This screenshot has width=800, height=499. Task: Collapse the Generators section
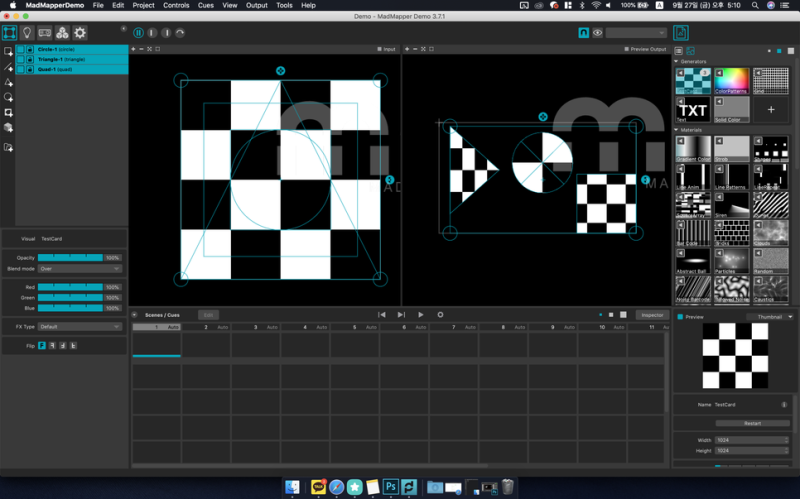[x=677, y=61]
